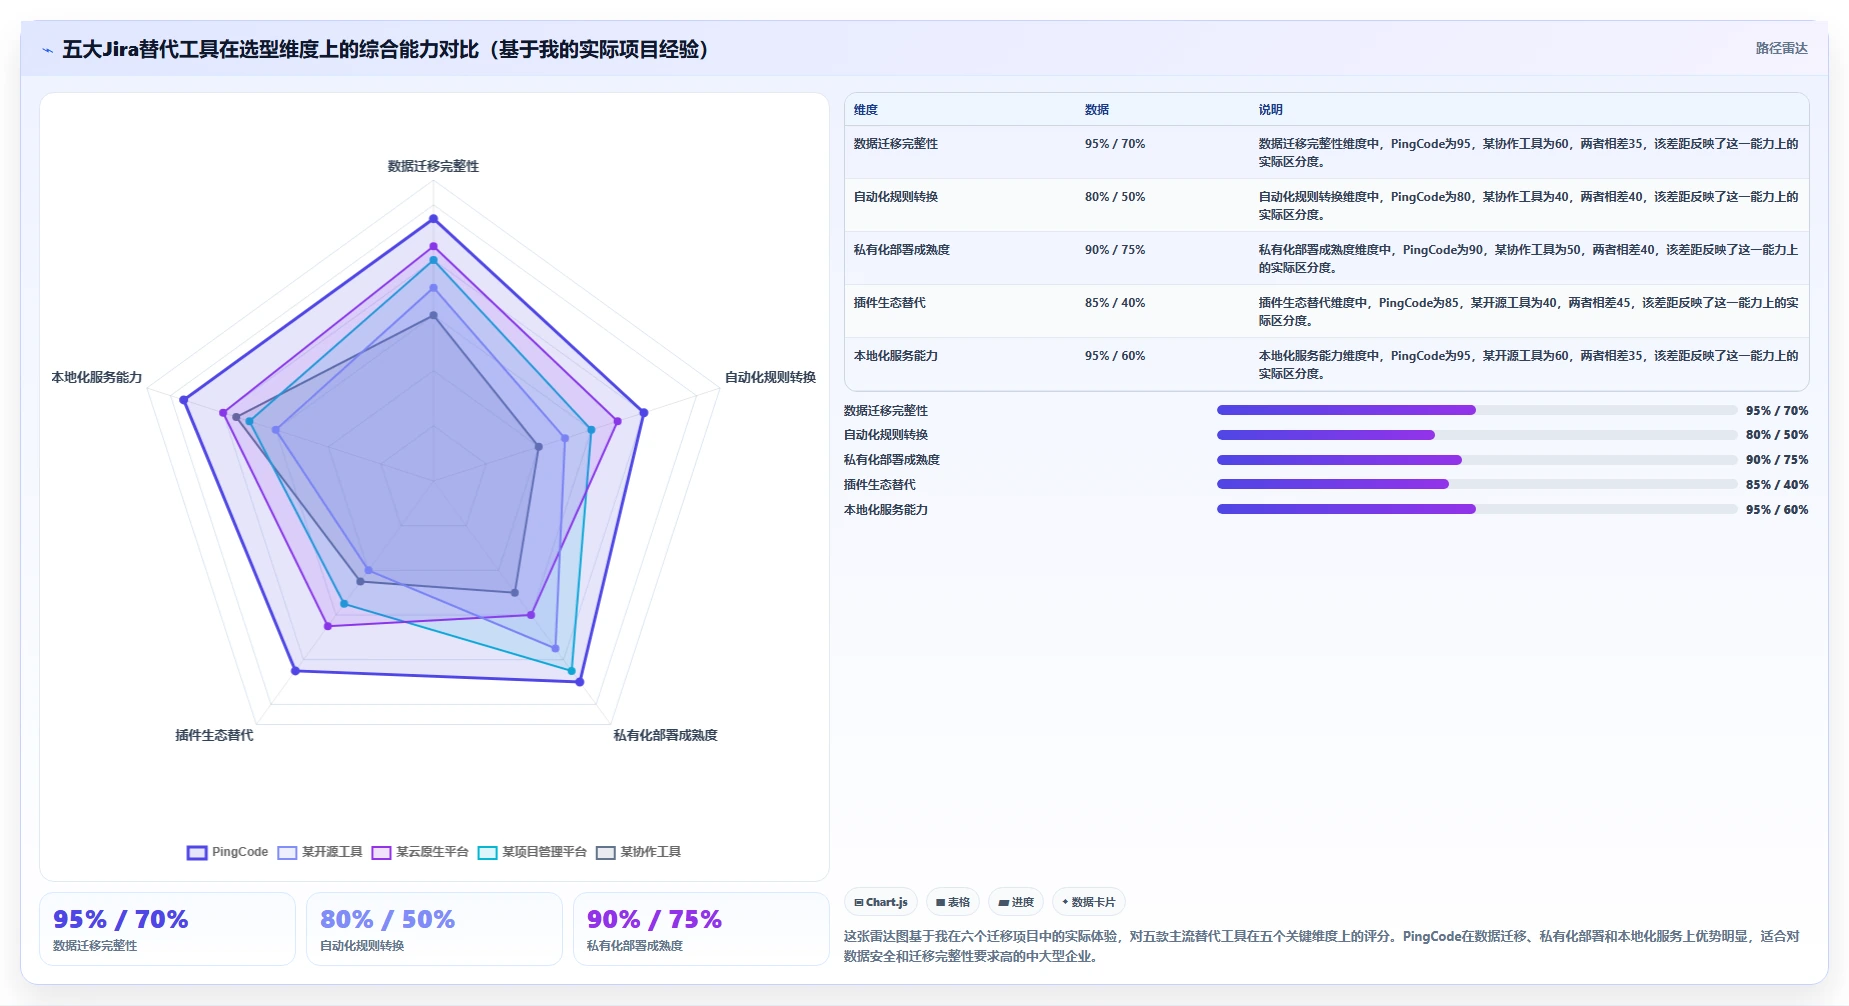Click the 85% / 40% value in the table
Image resolution: width=1849 pixels, height=1006 pixels.
[1115, 303]
